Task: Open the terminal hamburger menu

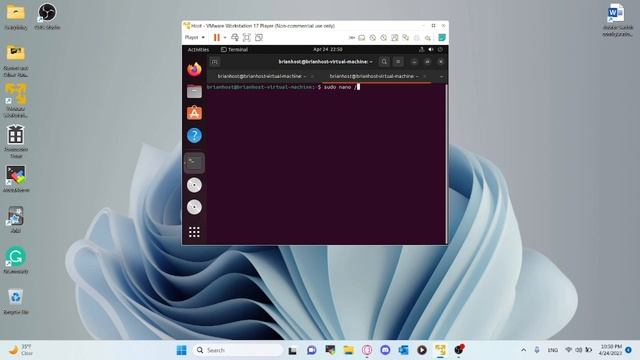Action: click(398, 62)
